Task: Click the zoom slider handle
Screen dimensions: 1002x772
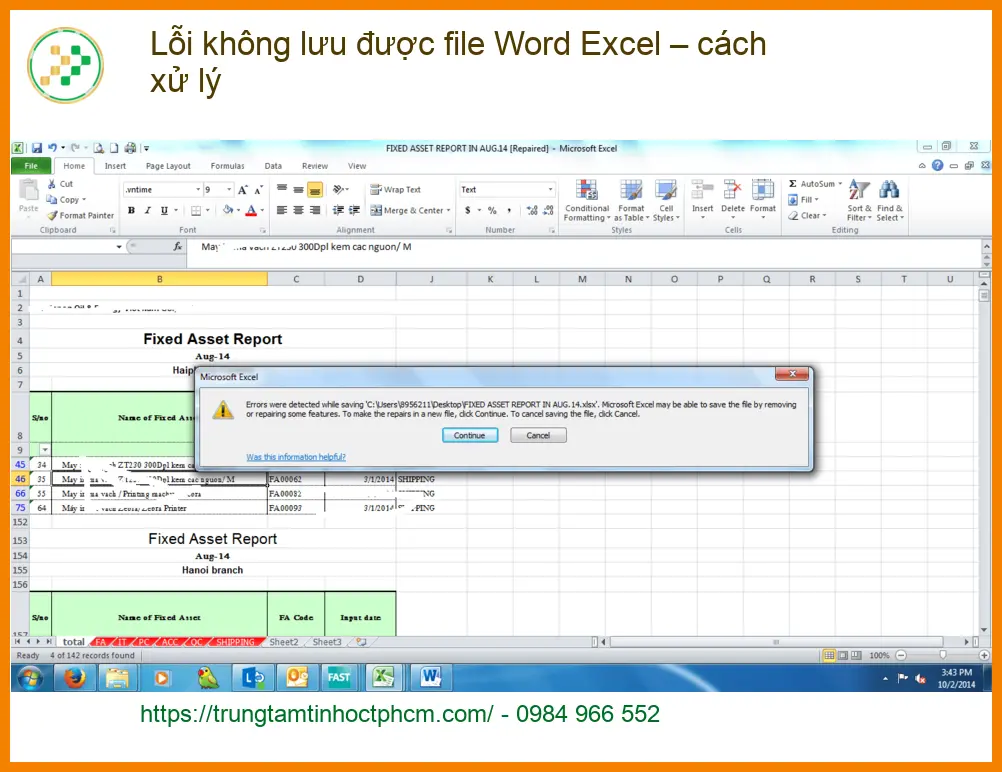Action: (943, 655)
